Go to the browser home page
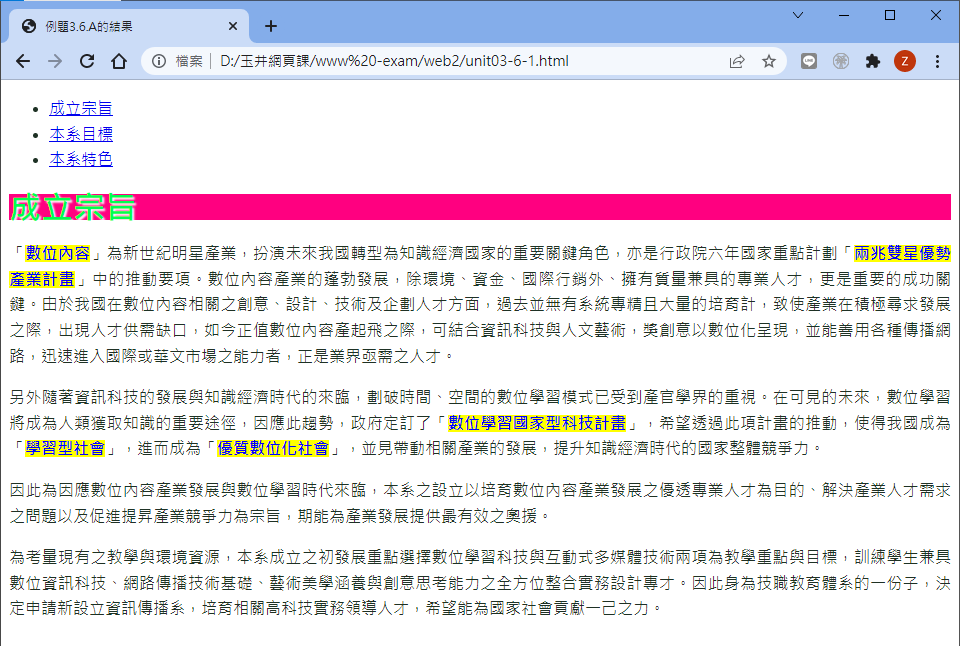Image resolution: width=960 pixels, height=646 pixels. tap(118, 61)
